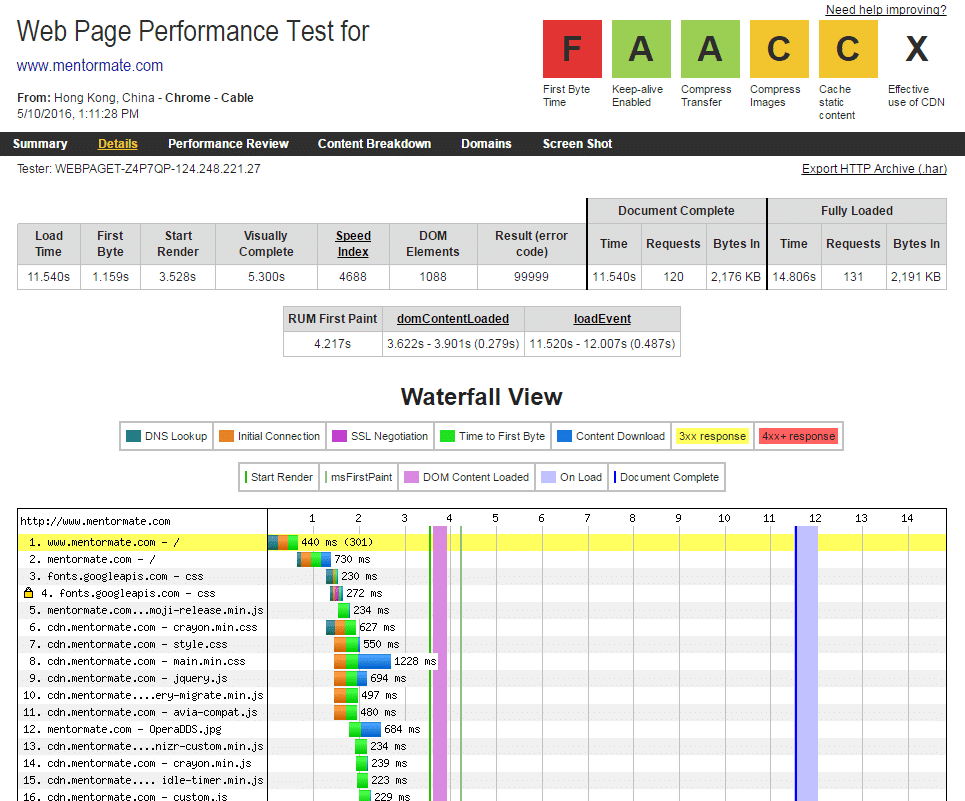The height and width of the screenshot is (801, 965).
Task: Click the Start Render value 3.528s
Action: (178, 277)
